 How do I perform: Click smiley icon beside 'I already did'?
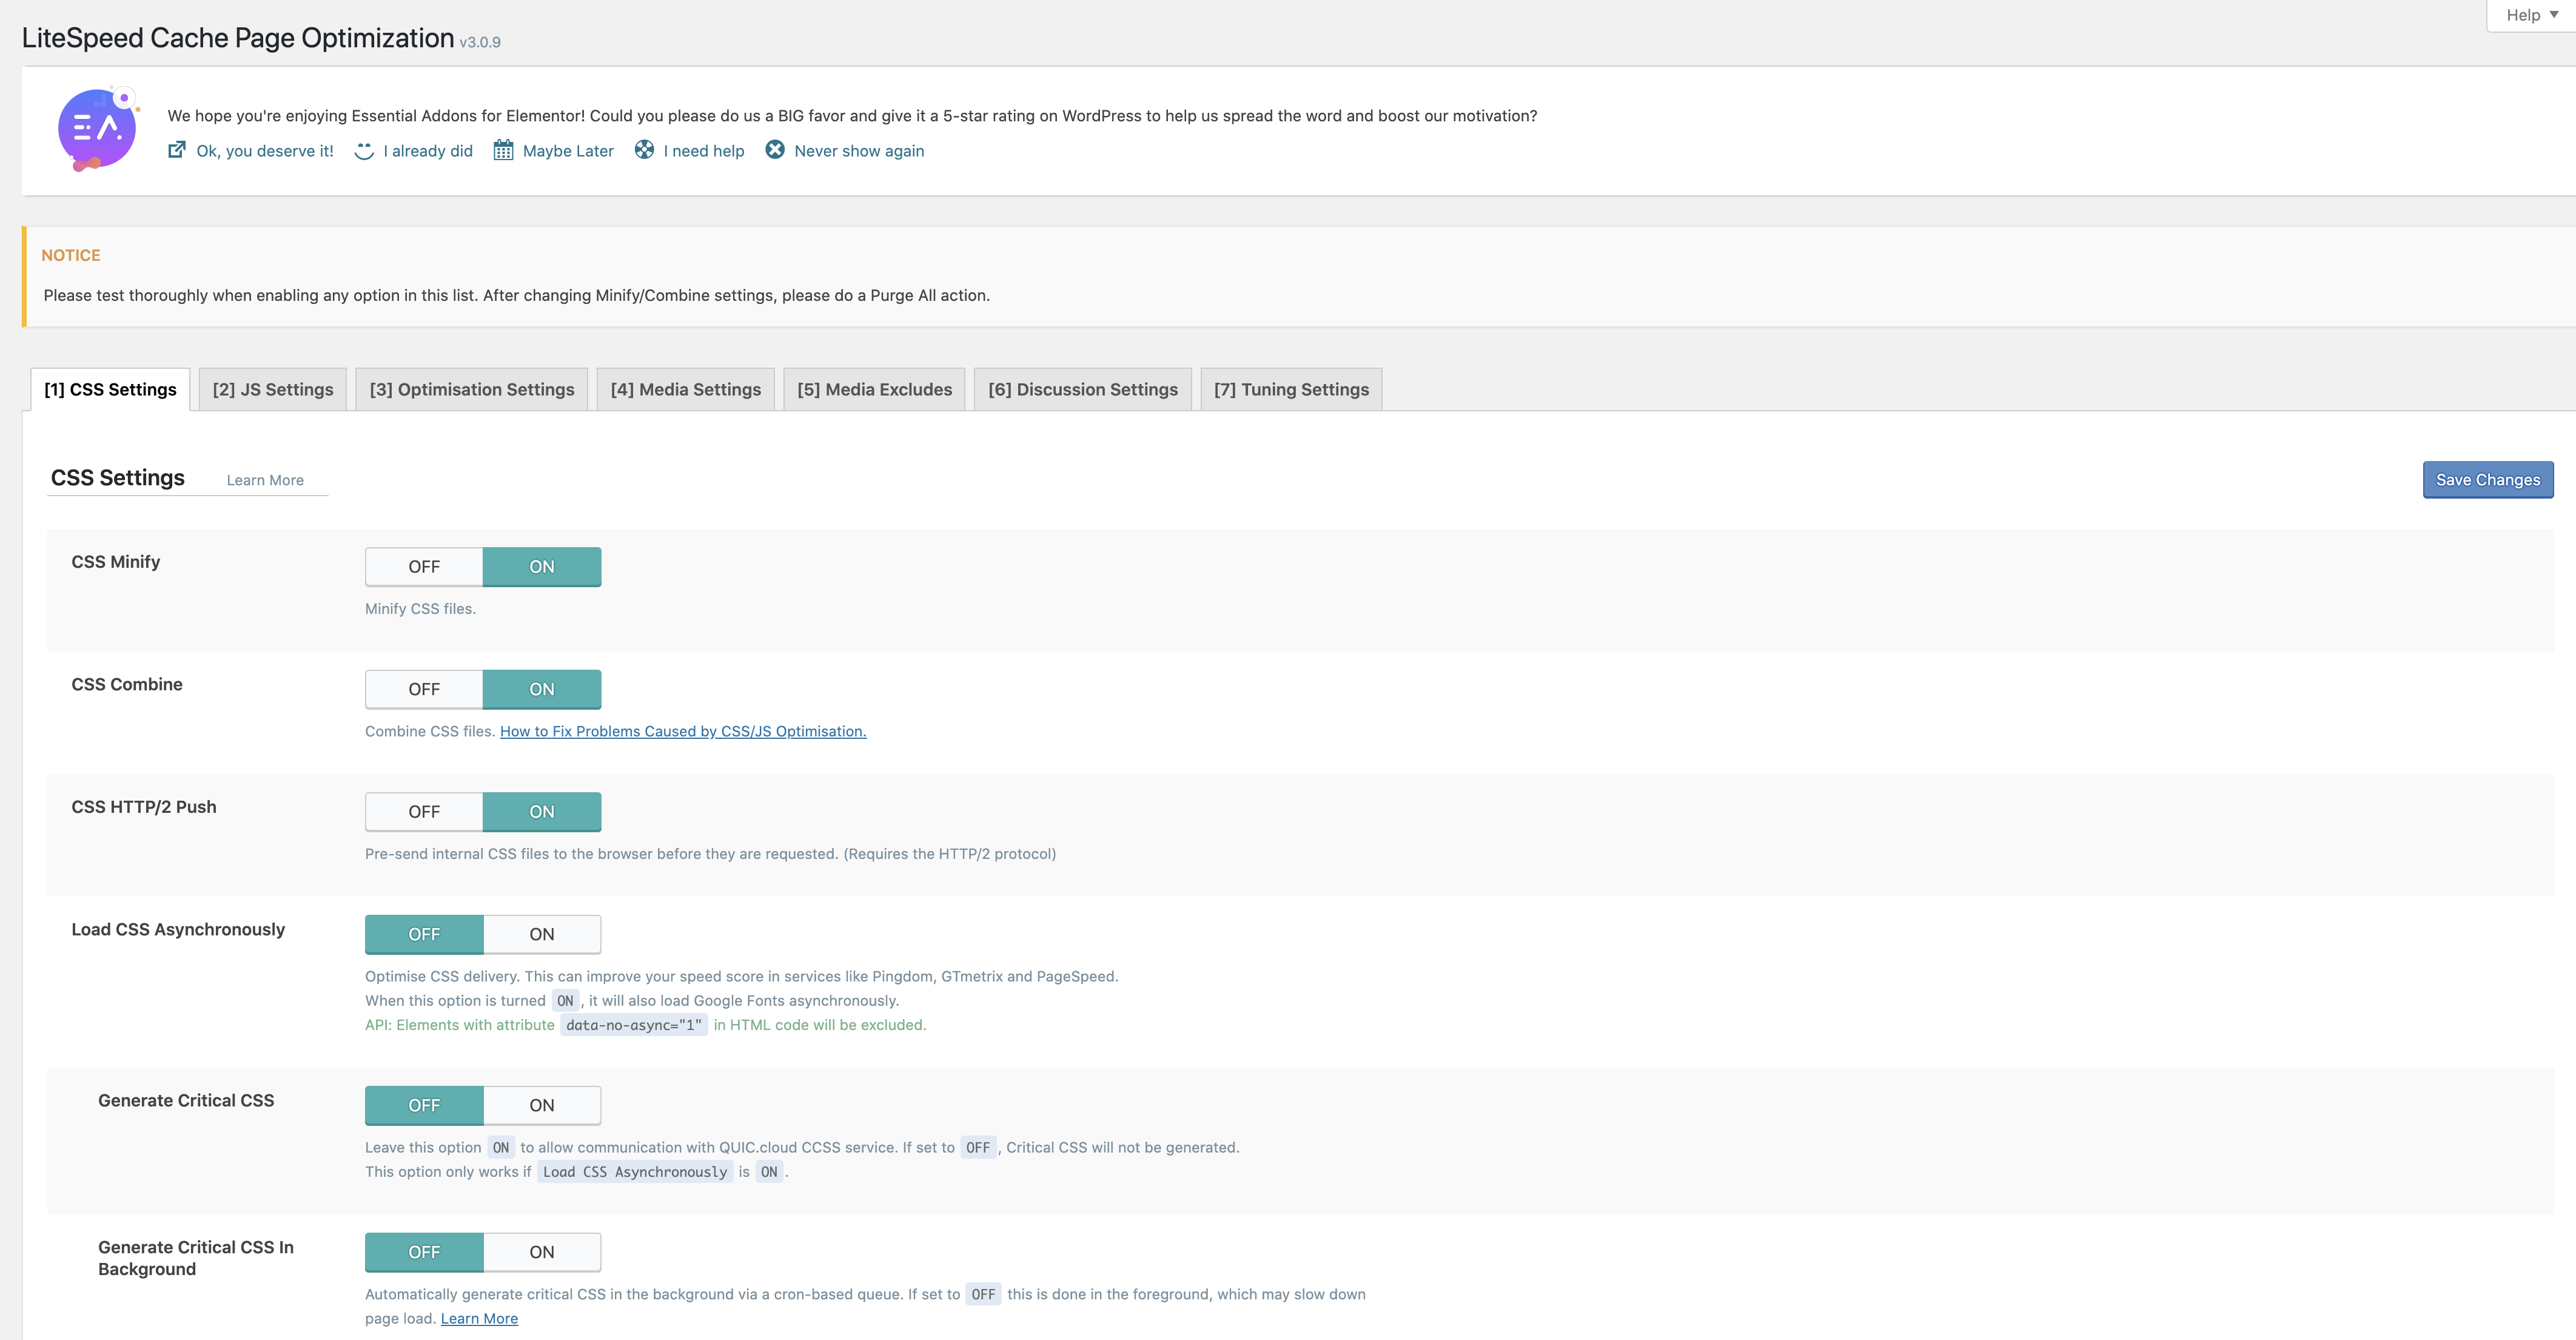pos(364,150)
